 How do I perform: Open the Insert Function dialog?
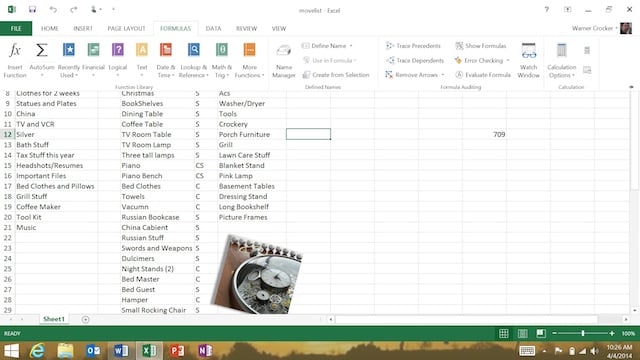coord(15,60)
